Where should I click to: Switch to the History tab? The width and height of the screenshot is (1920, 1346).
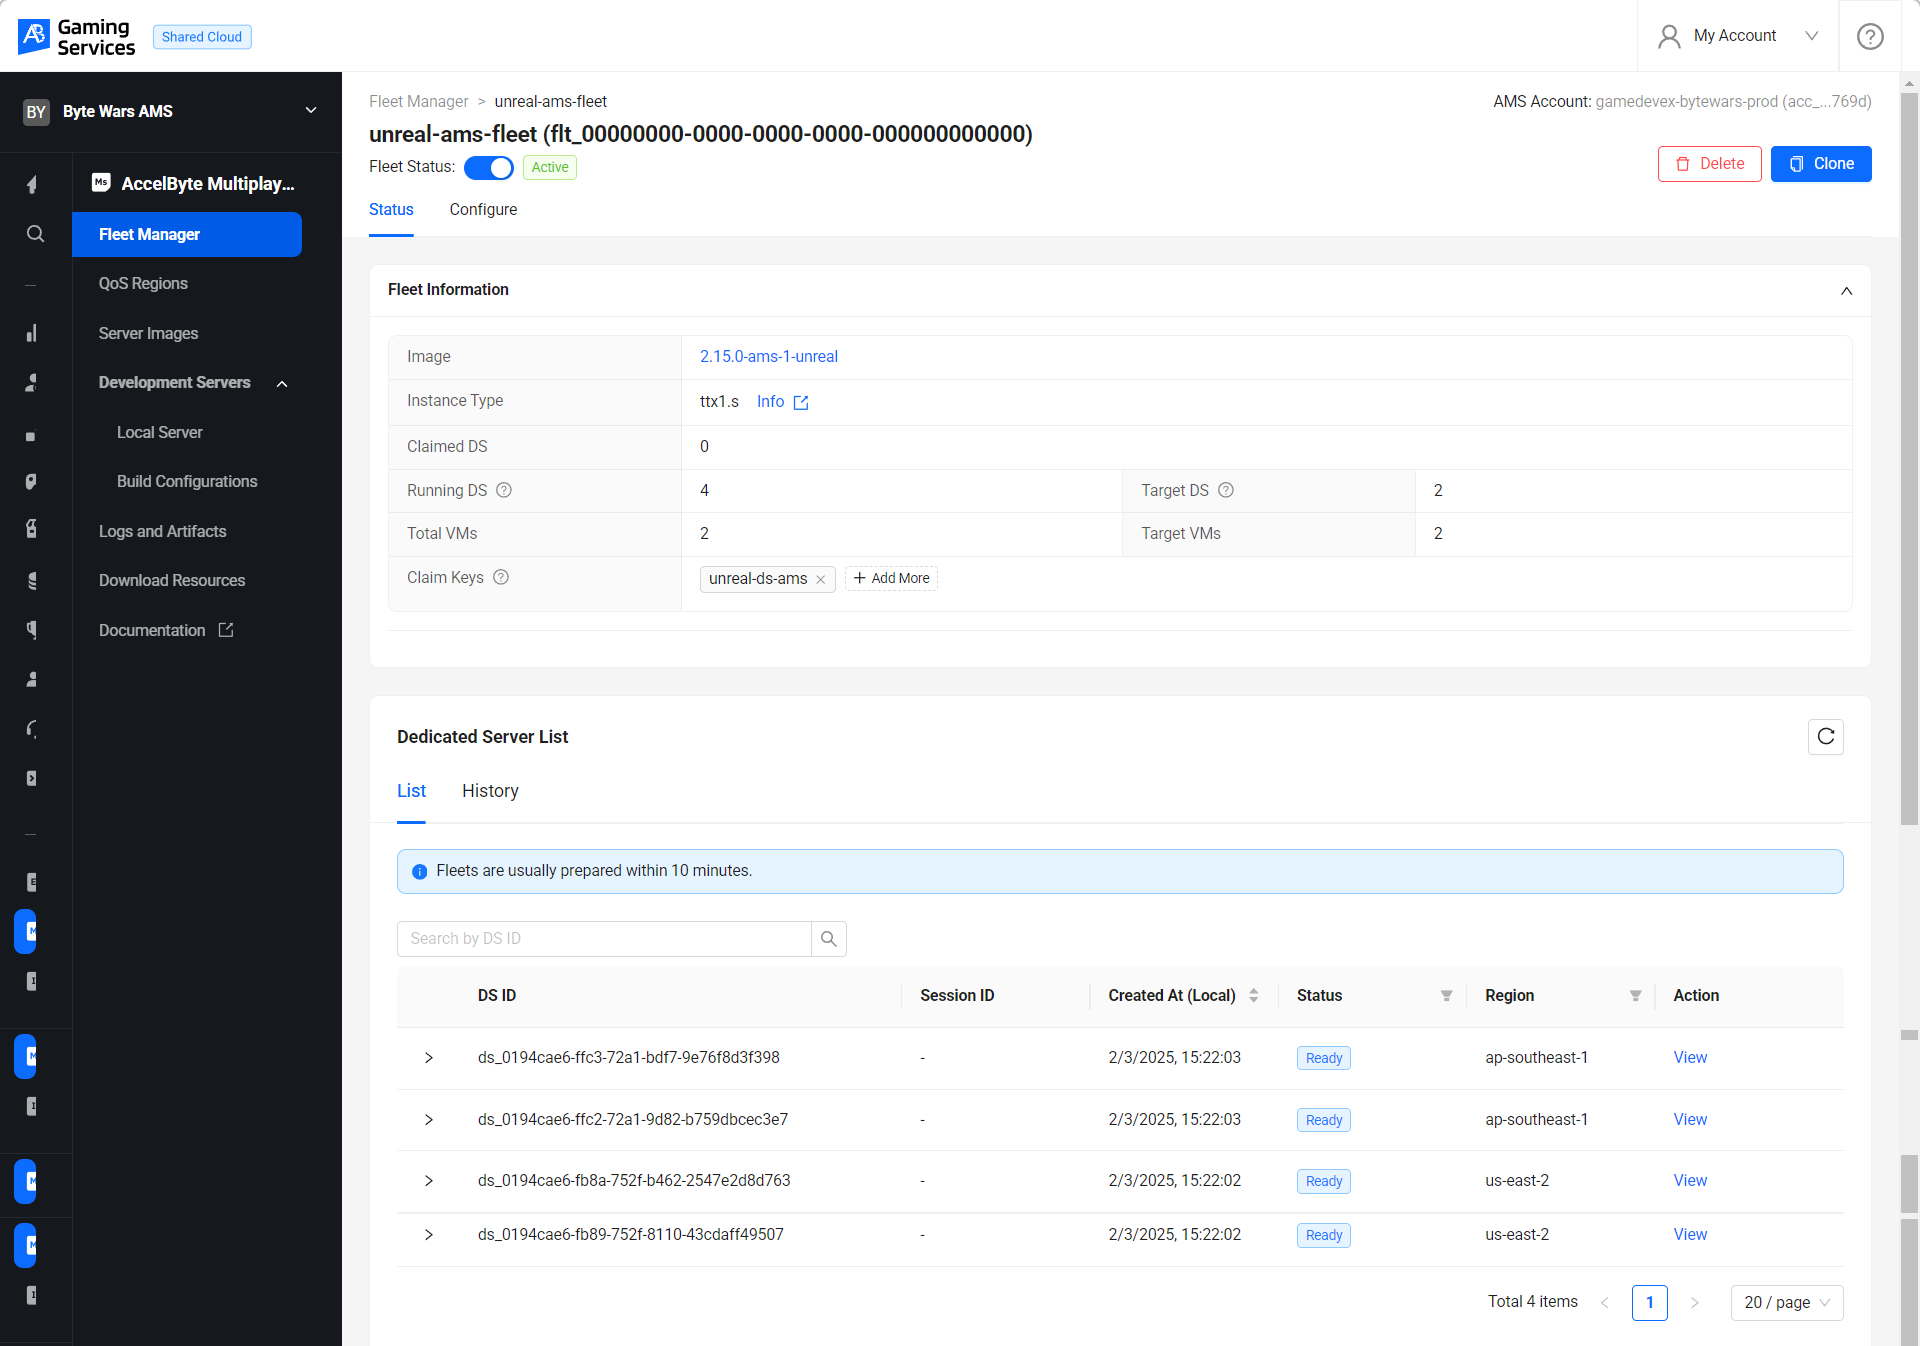(490, 790)
